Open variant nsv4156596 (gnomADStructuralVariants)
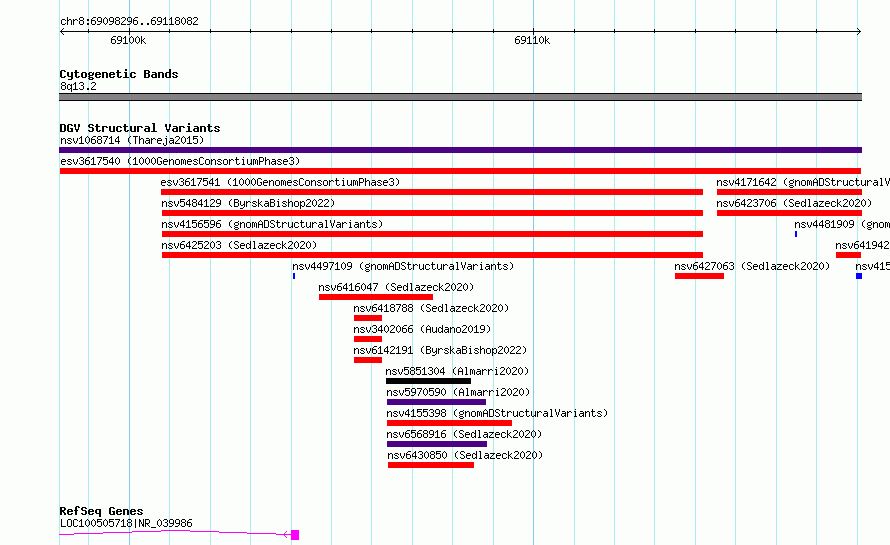The height and width of the screenshot is (545, 890). 272,224
